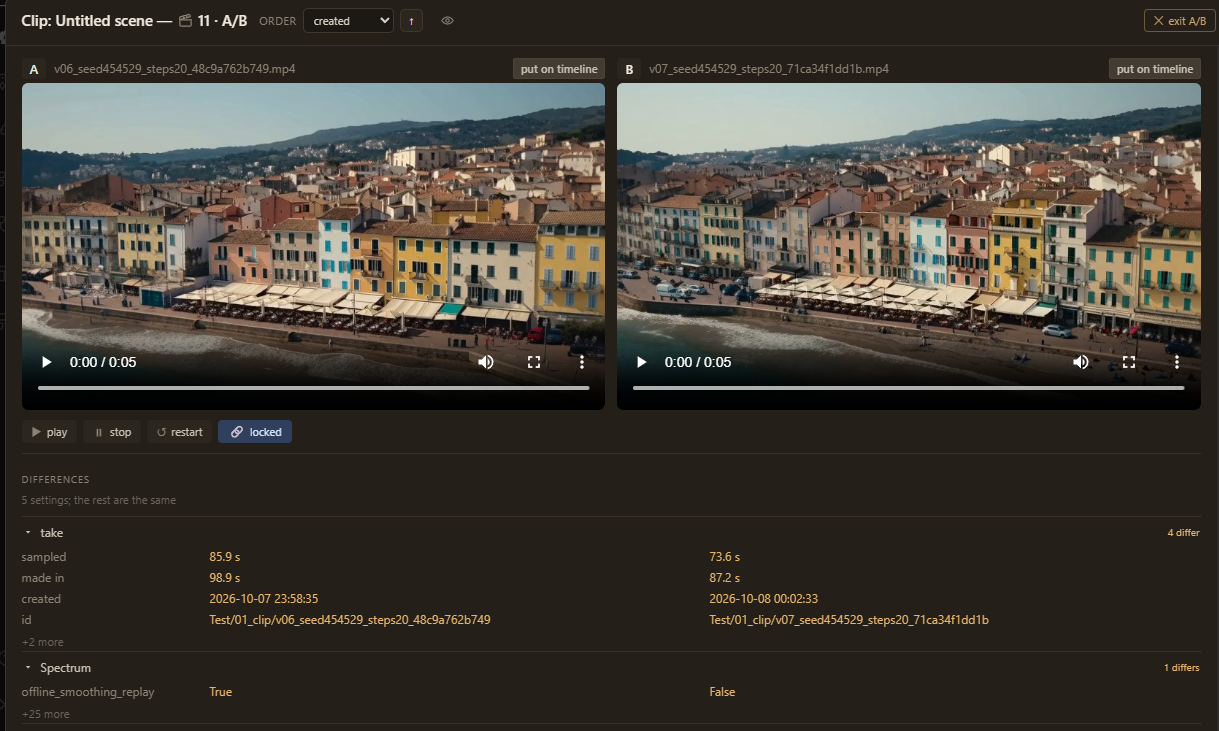
Task: Click created value 2026-10-07 23:58:35
Action: [263, 599]
